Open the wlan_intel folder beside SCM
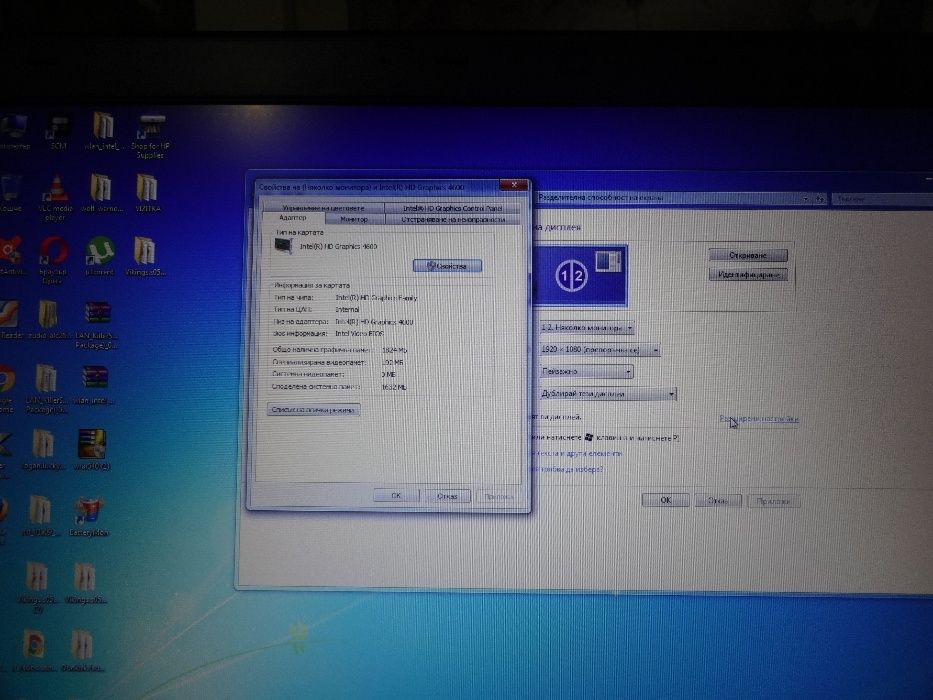This screenshot has height=700, width=933. tap(104, 131)
